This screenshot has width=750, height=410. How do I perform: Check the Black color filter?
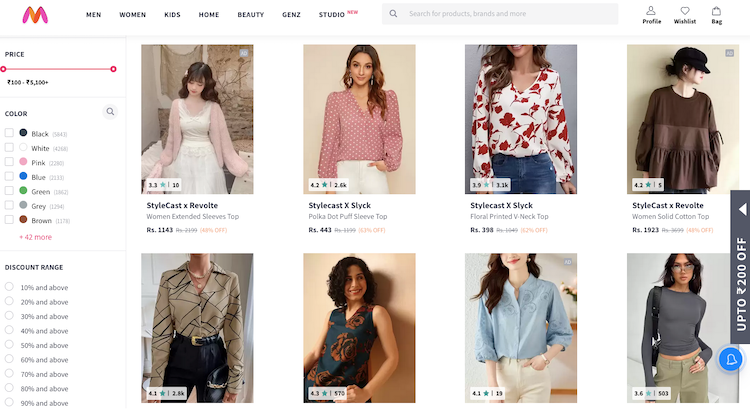[x=9, y=133]
